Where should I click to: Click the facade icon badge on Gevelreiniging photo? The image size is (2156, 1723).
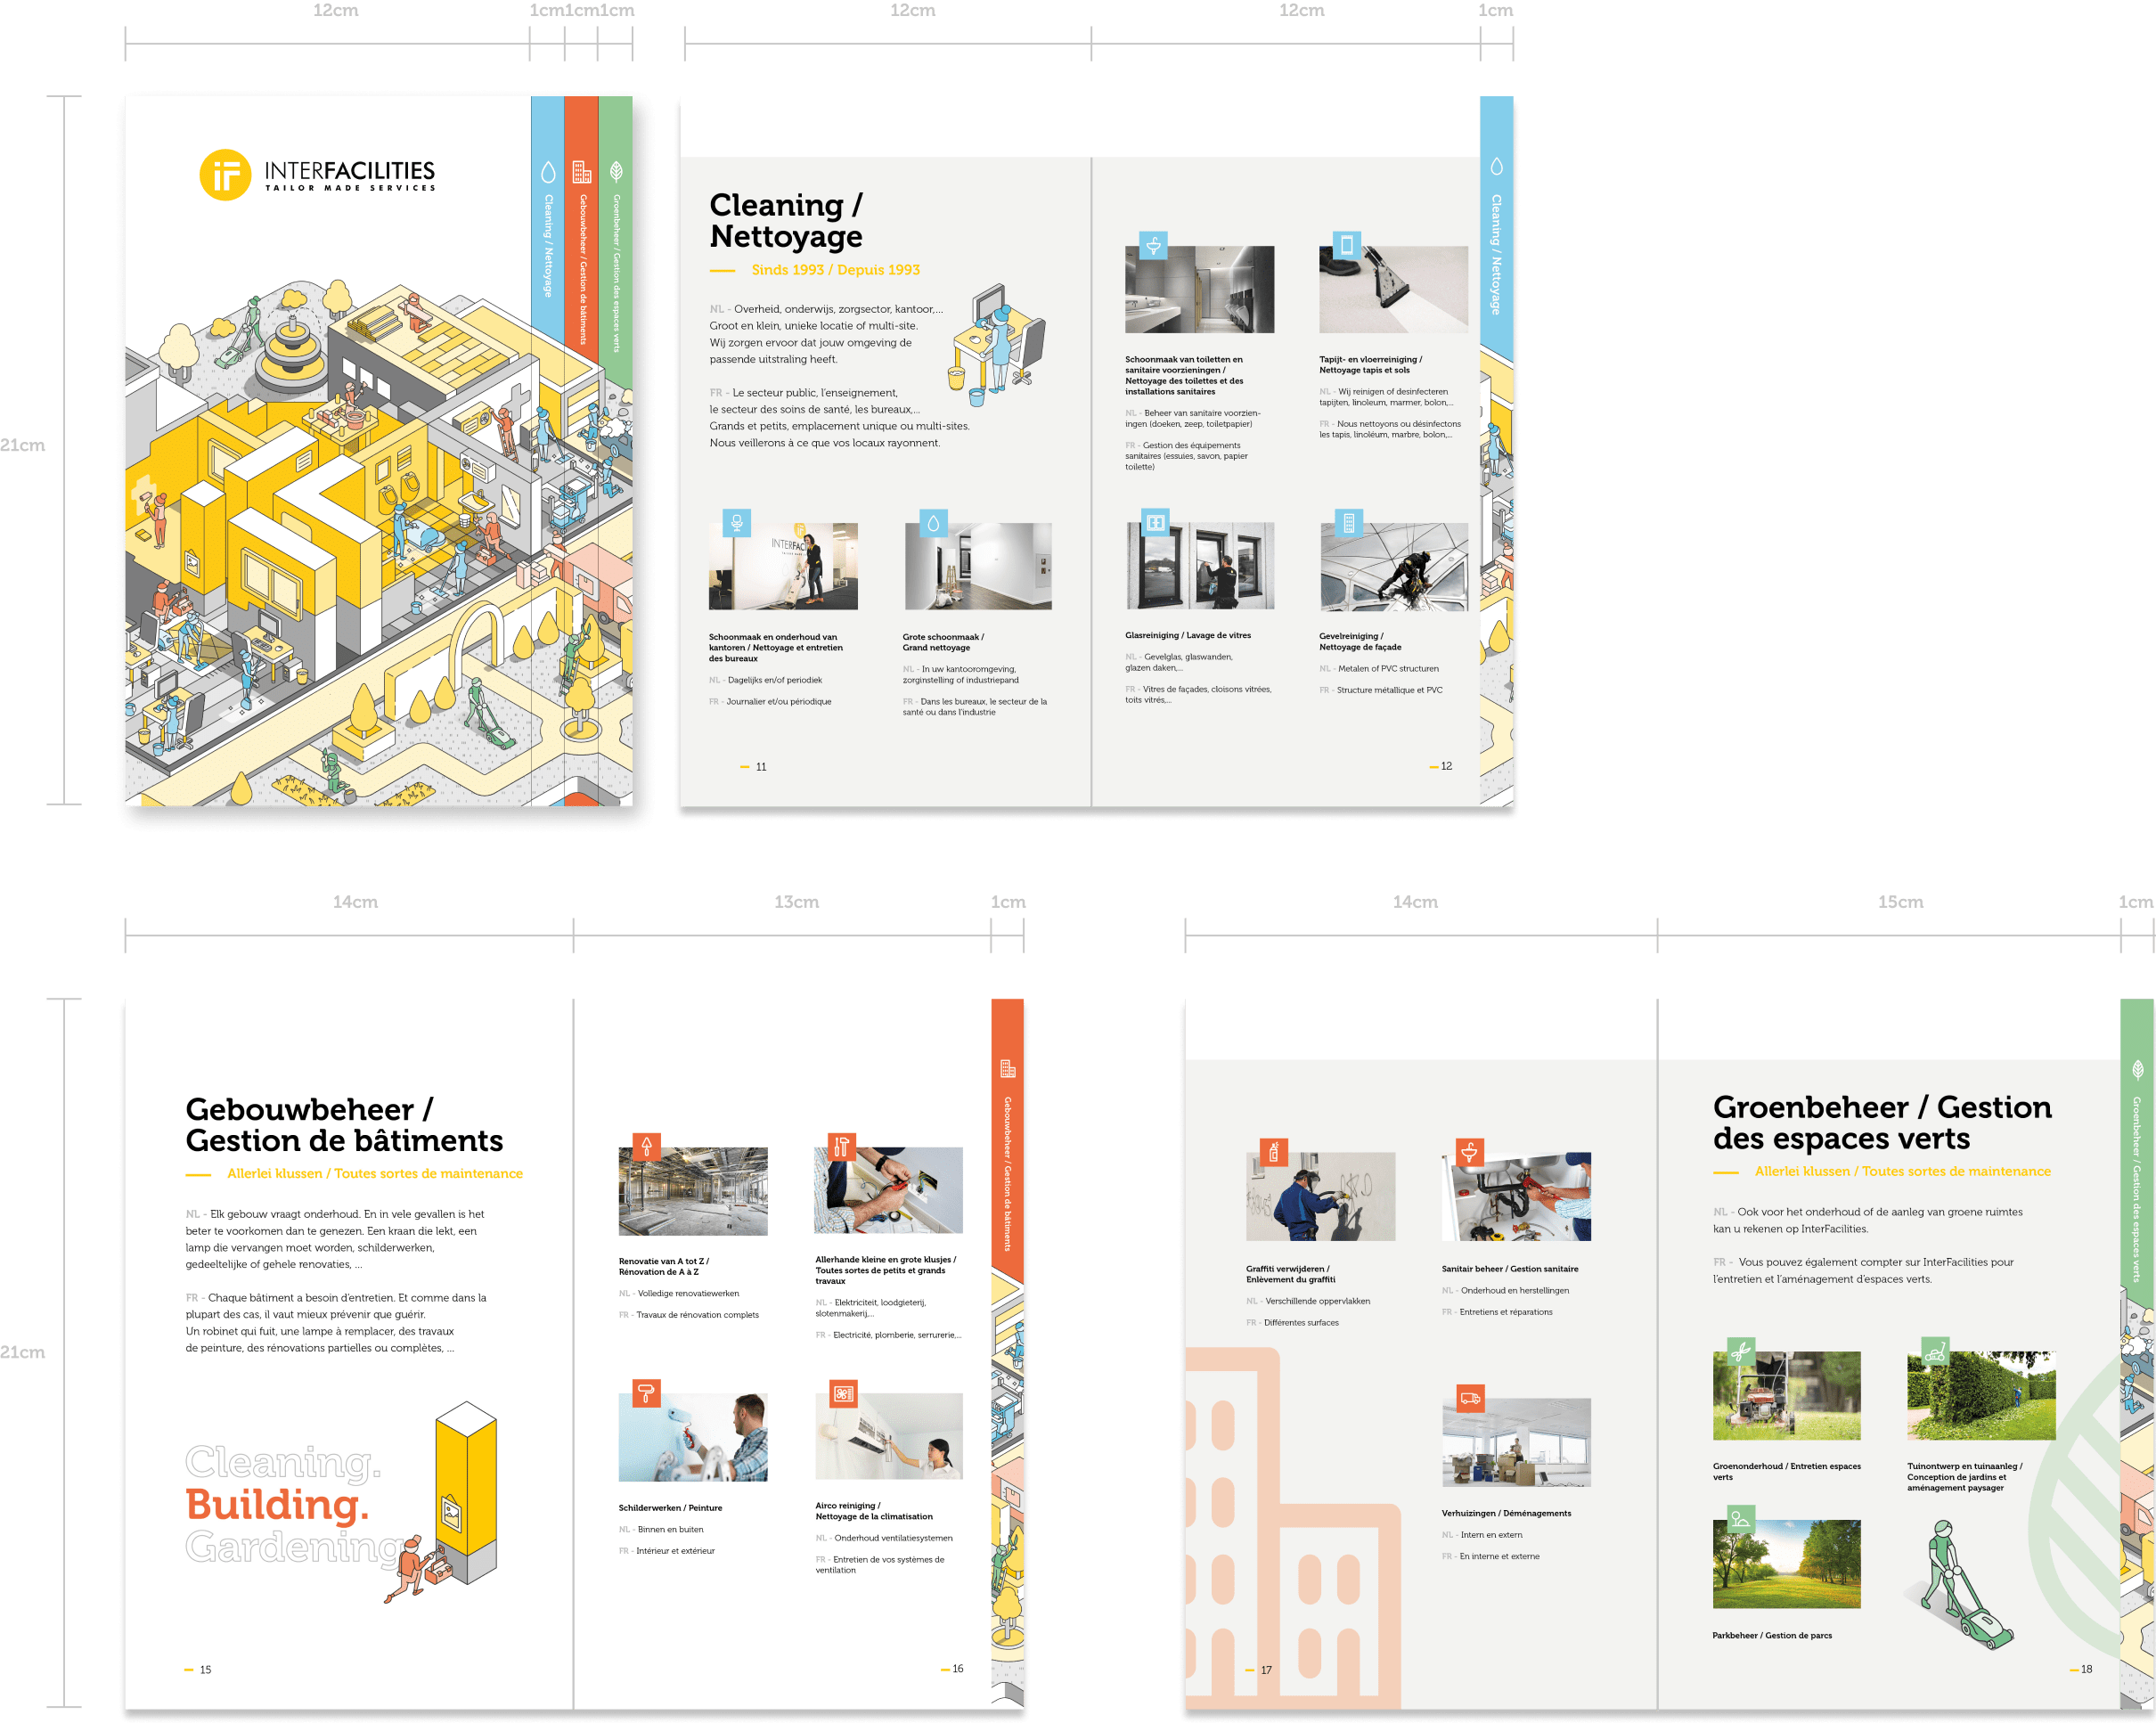coord(1349,522)
